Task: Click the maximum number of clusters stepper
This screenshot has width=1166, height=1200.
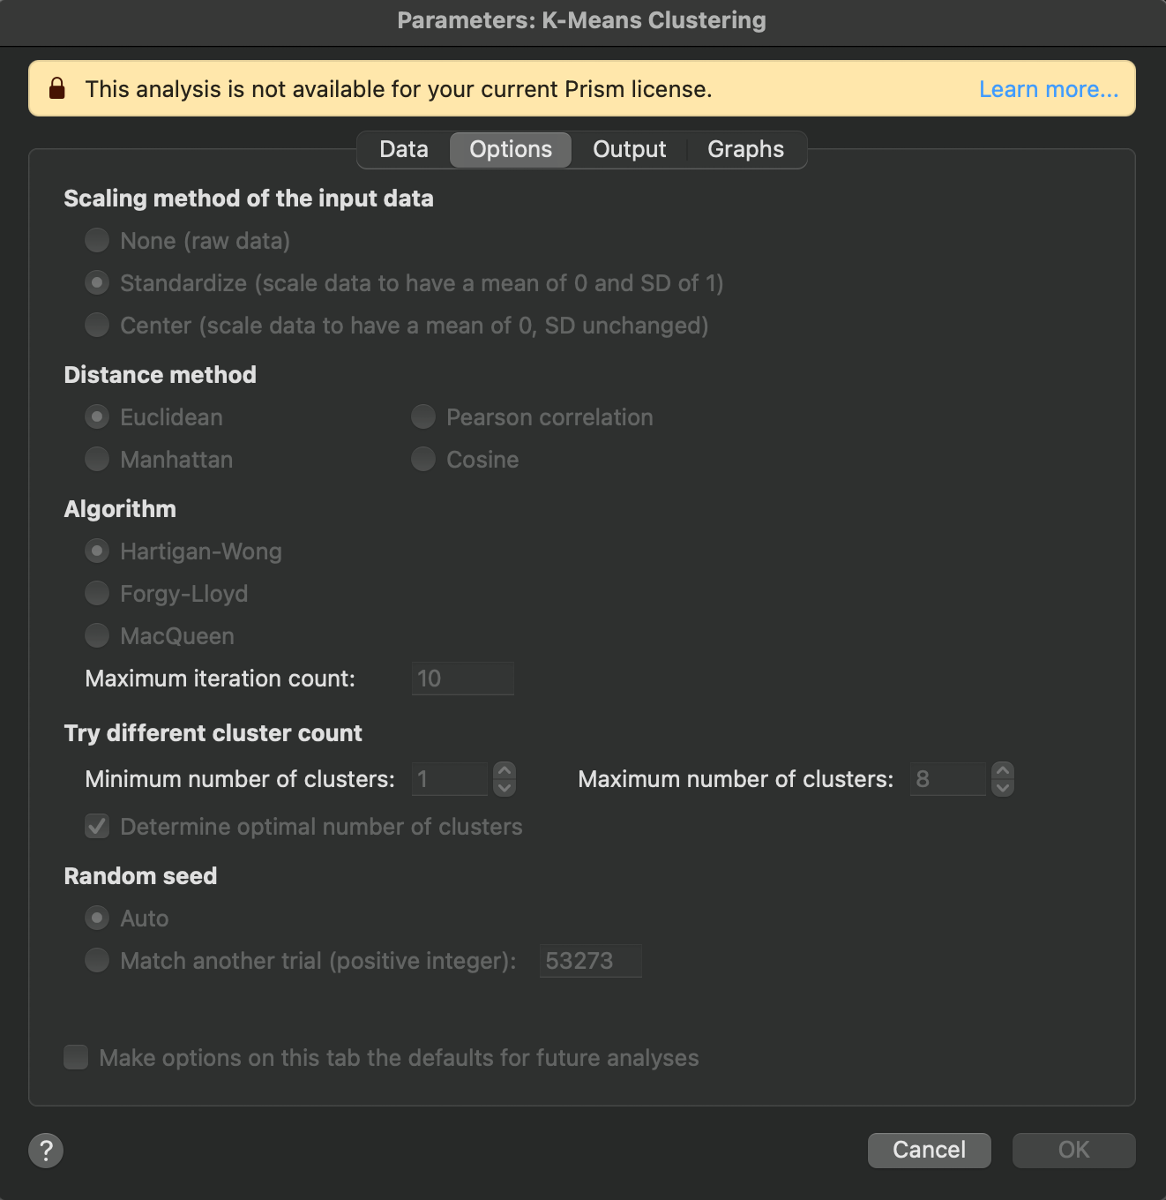Action: (x=1003, y=779)
